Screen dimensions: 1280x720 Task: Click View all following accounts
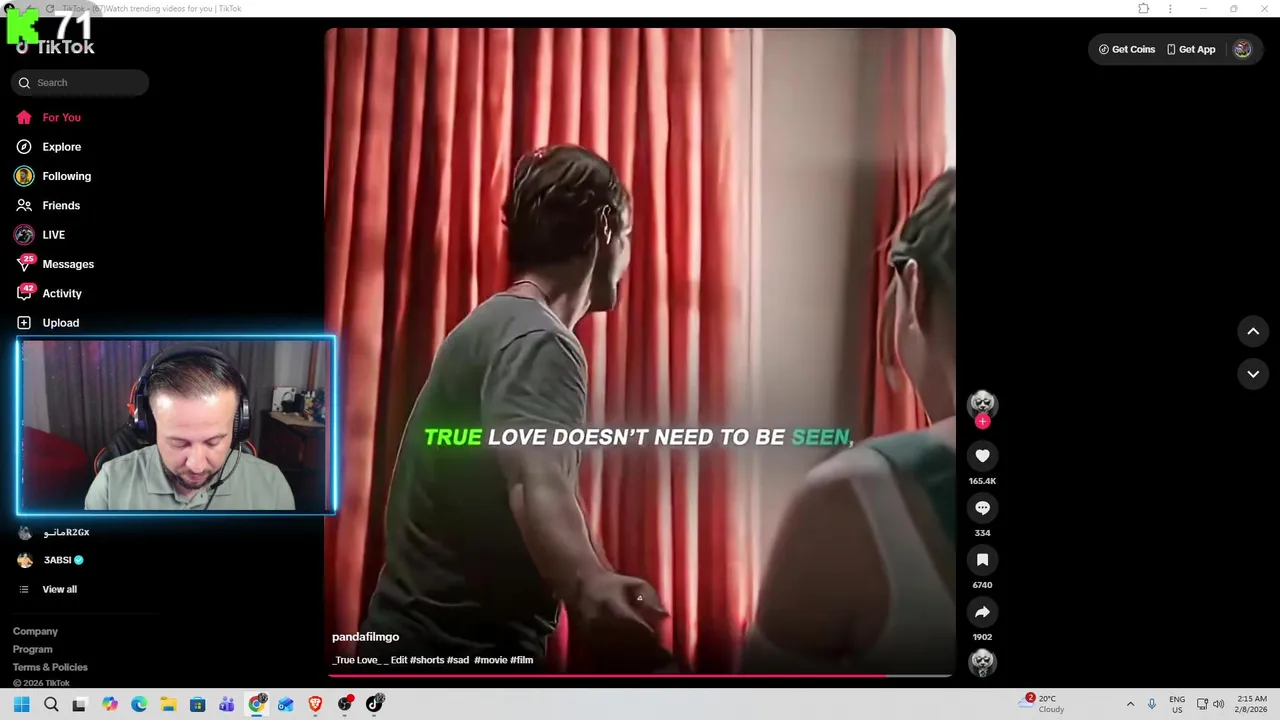(x=59, y=589)
